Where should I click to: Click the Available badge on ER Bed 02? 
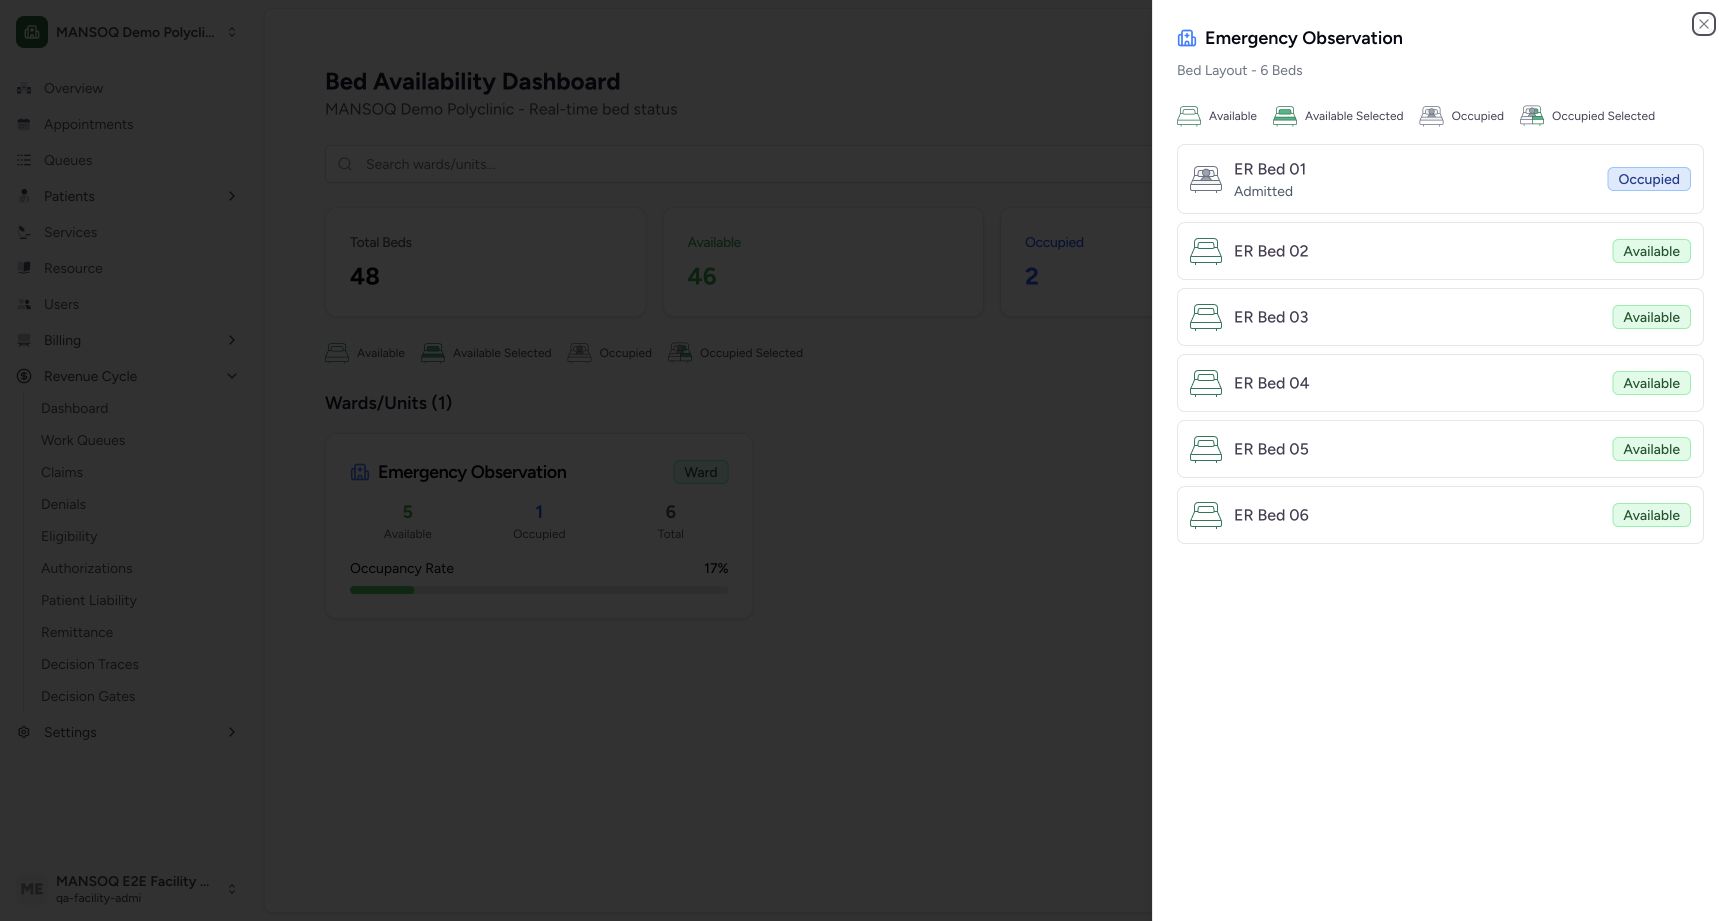1651,251
